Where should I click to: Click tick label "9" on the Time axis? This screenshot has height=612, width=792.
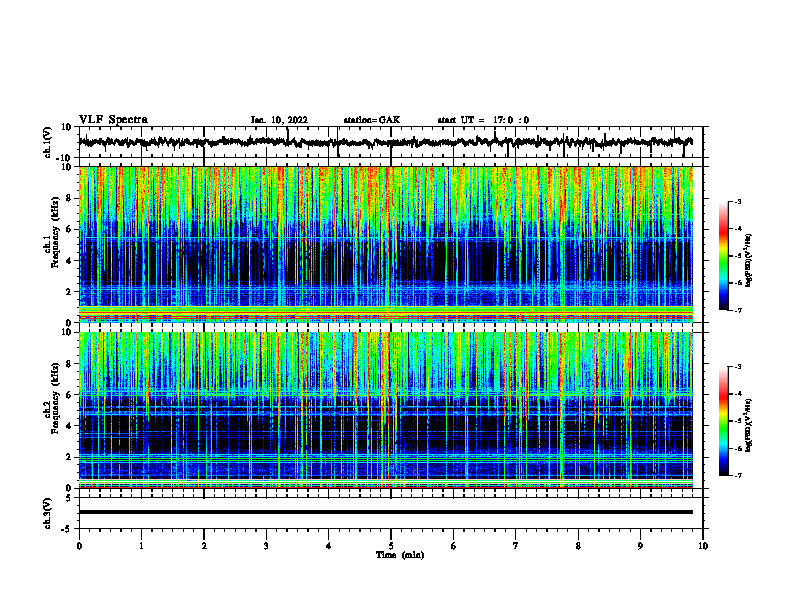(640, 546)
